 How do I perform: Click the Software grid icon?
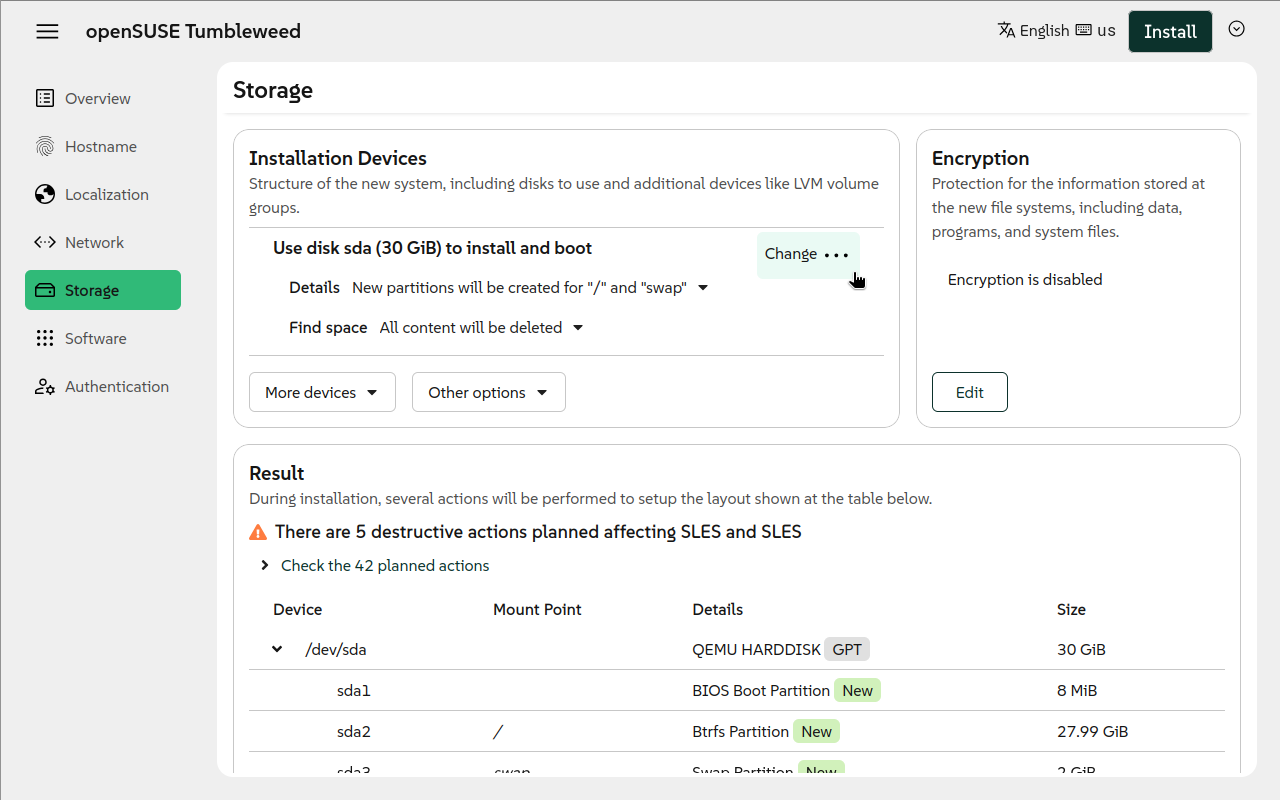(x=45, y=339)
